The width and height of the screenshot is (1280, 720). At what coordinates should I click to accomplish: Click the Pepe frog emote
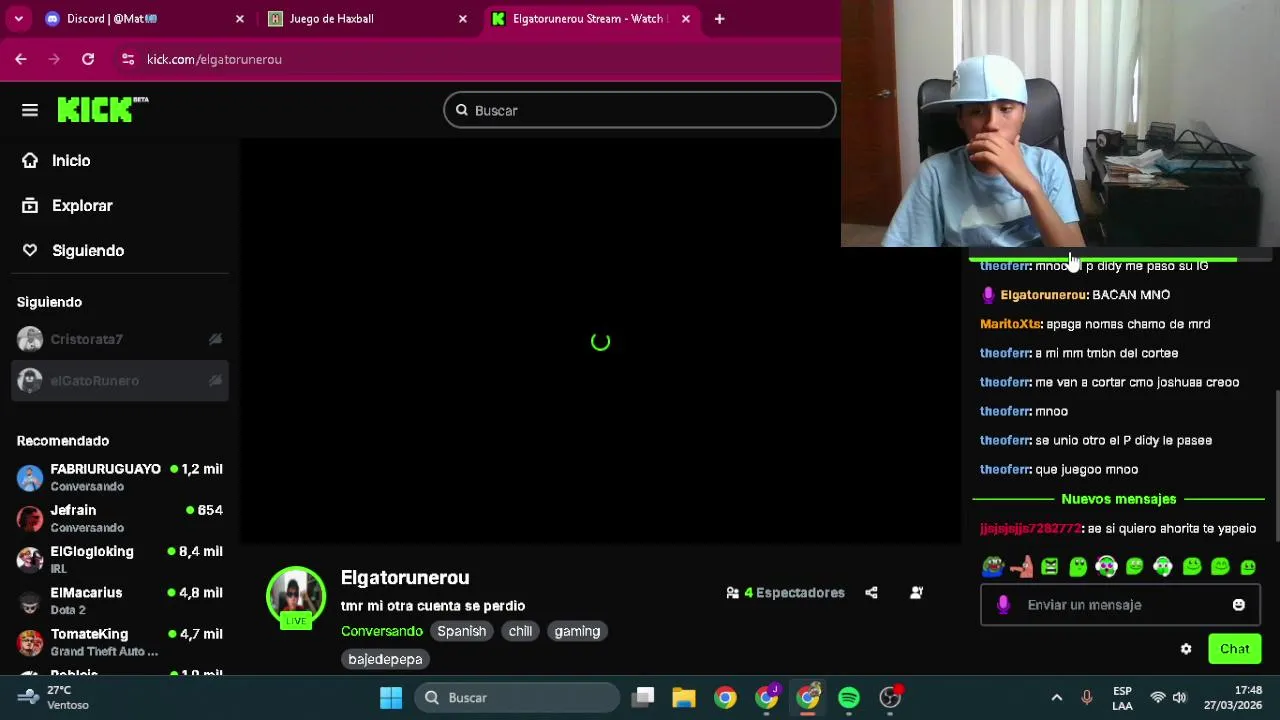992,567
